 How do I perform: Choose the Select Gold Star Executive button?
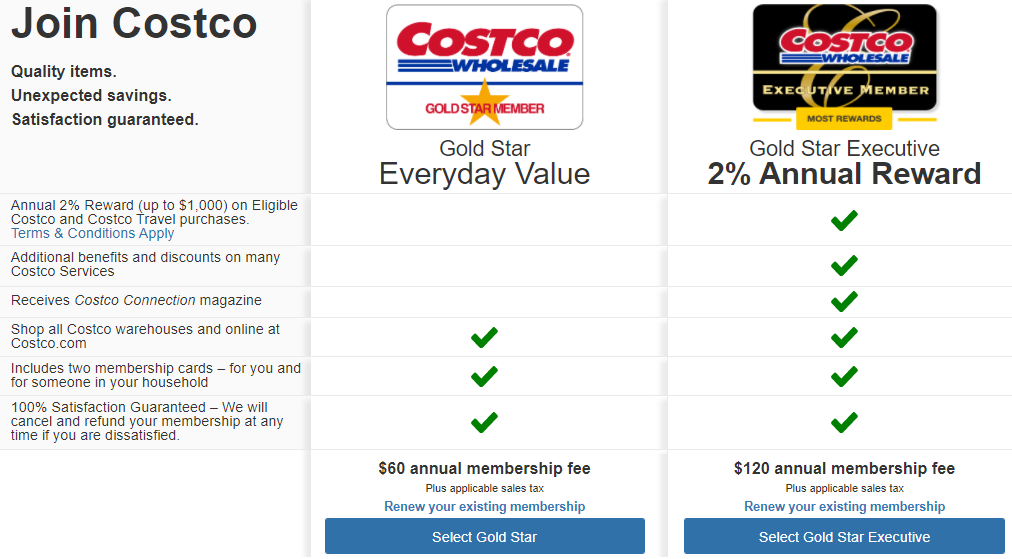pos(844,536)
